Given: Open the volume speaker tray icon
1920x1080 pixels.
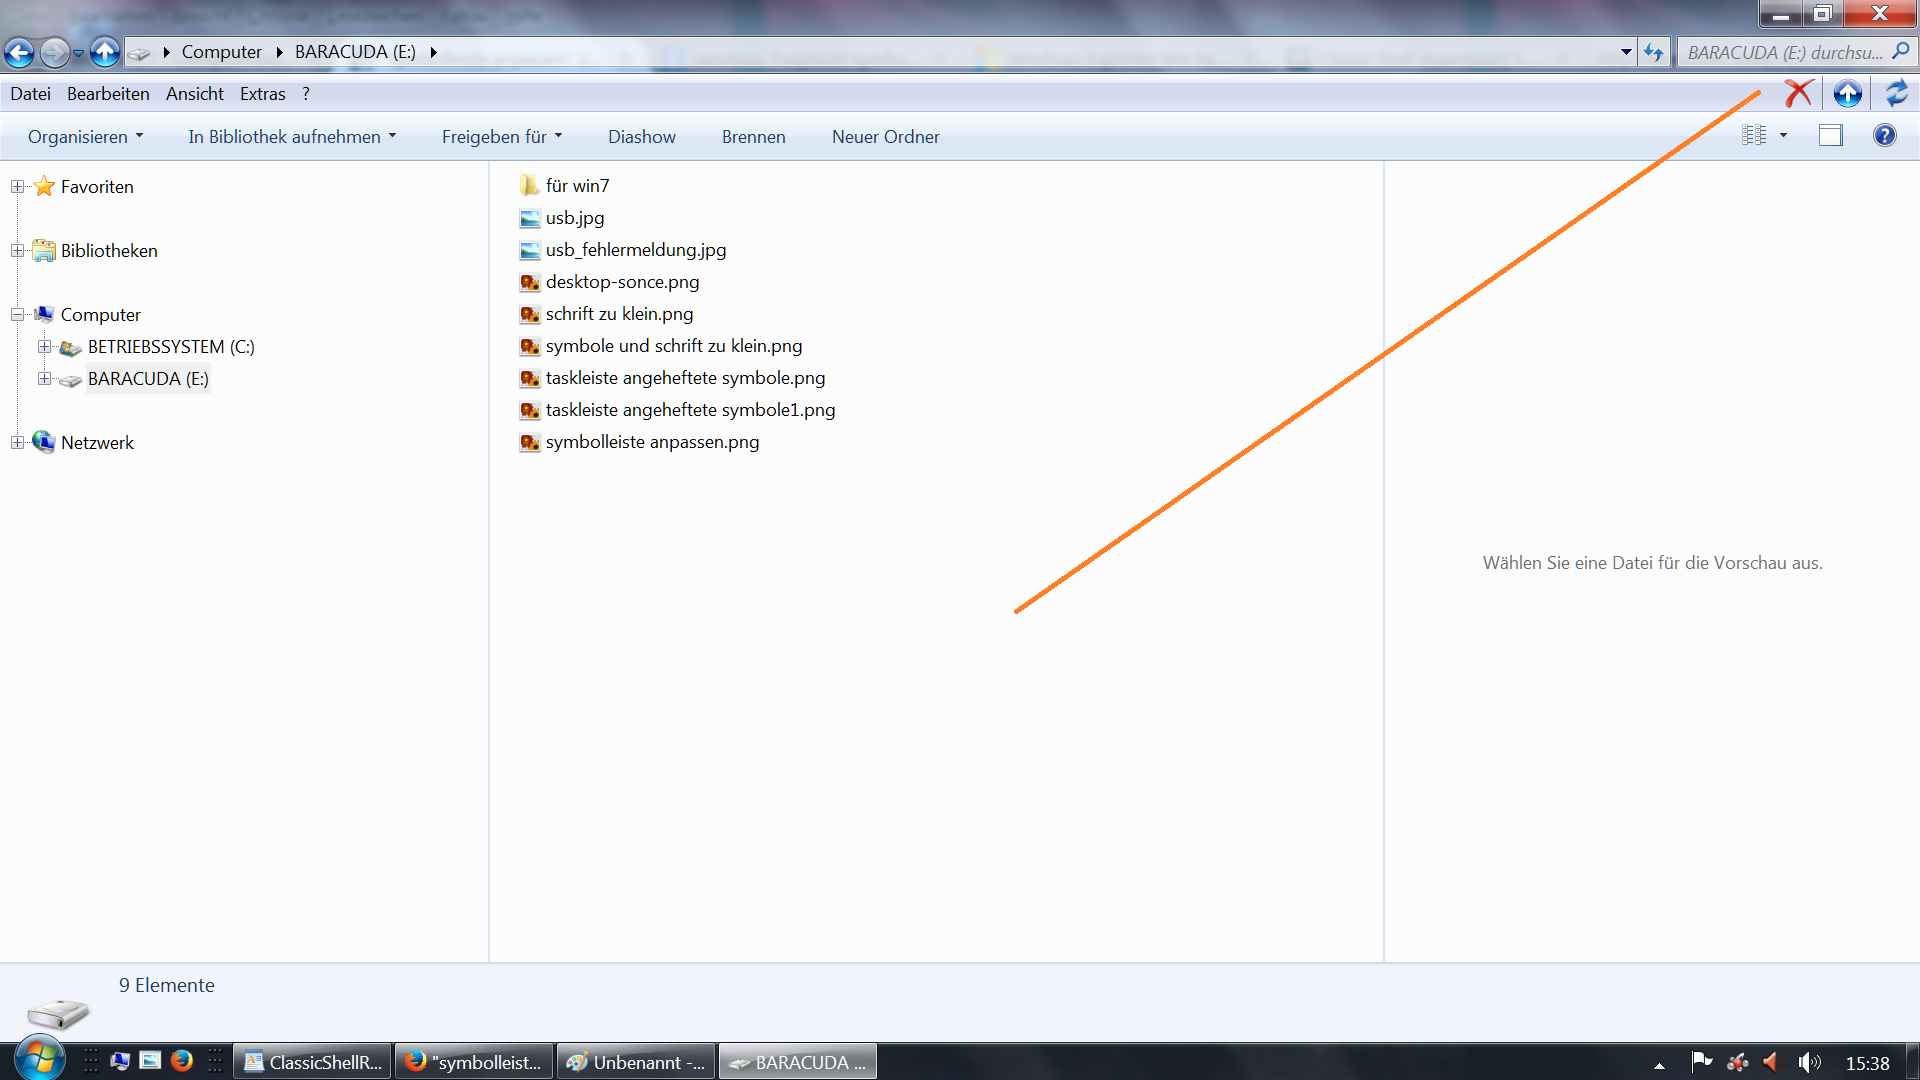Looking at the screenshot, I should pos(1808,1062).
